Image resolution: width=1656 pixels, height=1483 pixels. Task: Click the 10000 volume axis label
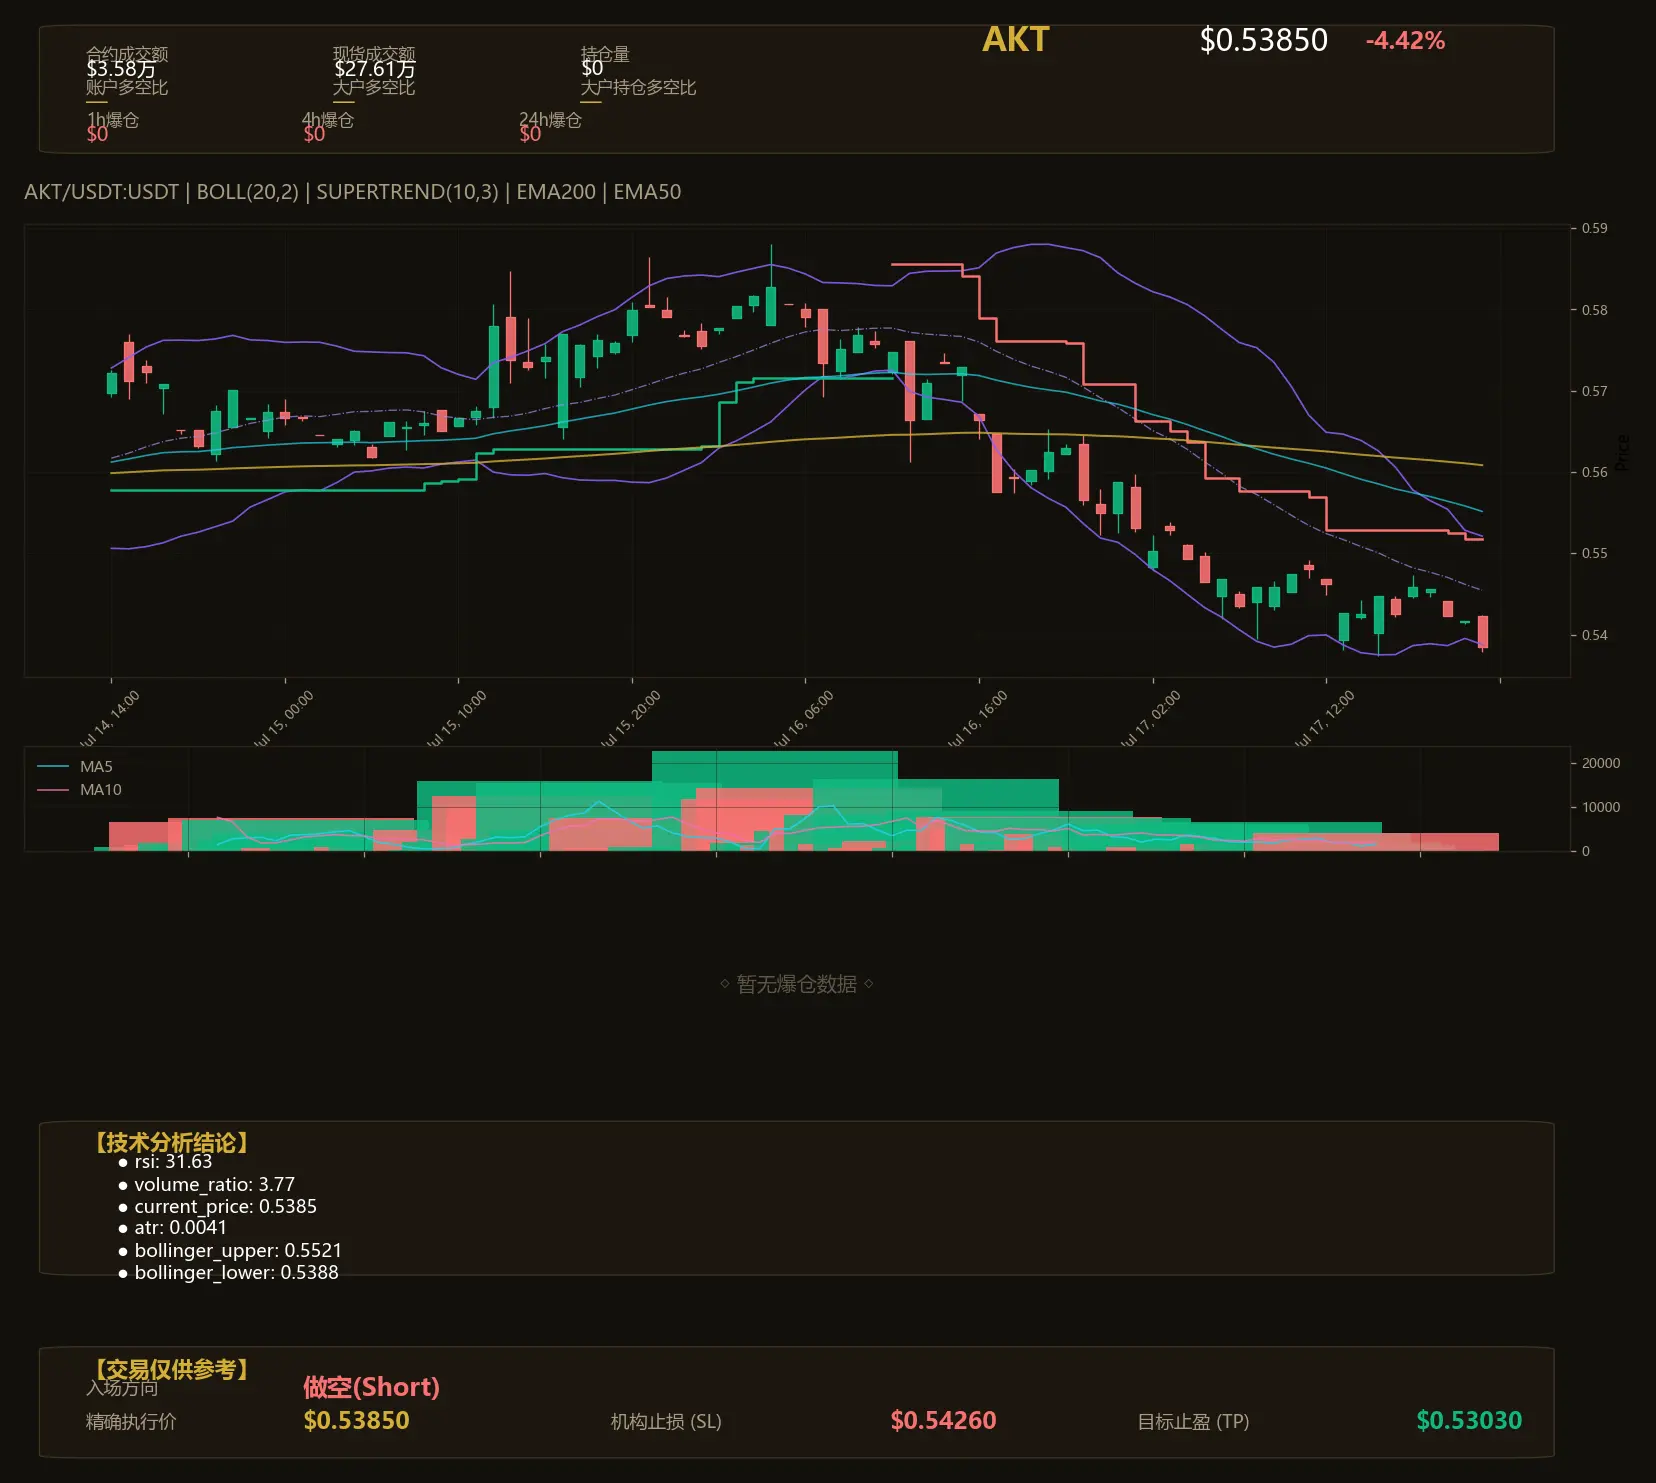click(x=1600, y=807)
